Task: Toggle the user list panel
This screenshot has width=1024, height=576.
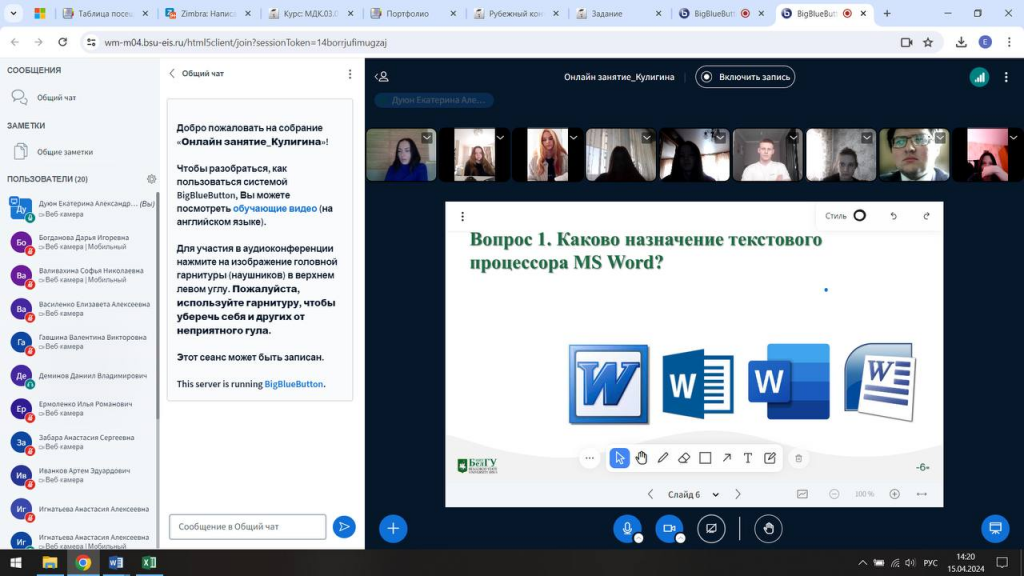Action: click(382, 77)
